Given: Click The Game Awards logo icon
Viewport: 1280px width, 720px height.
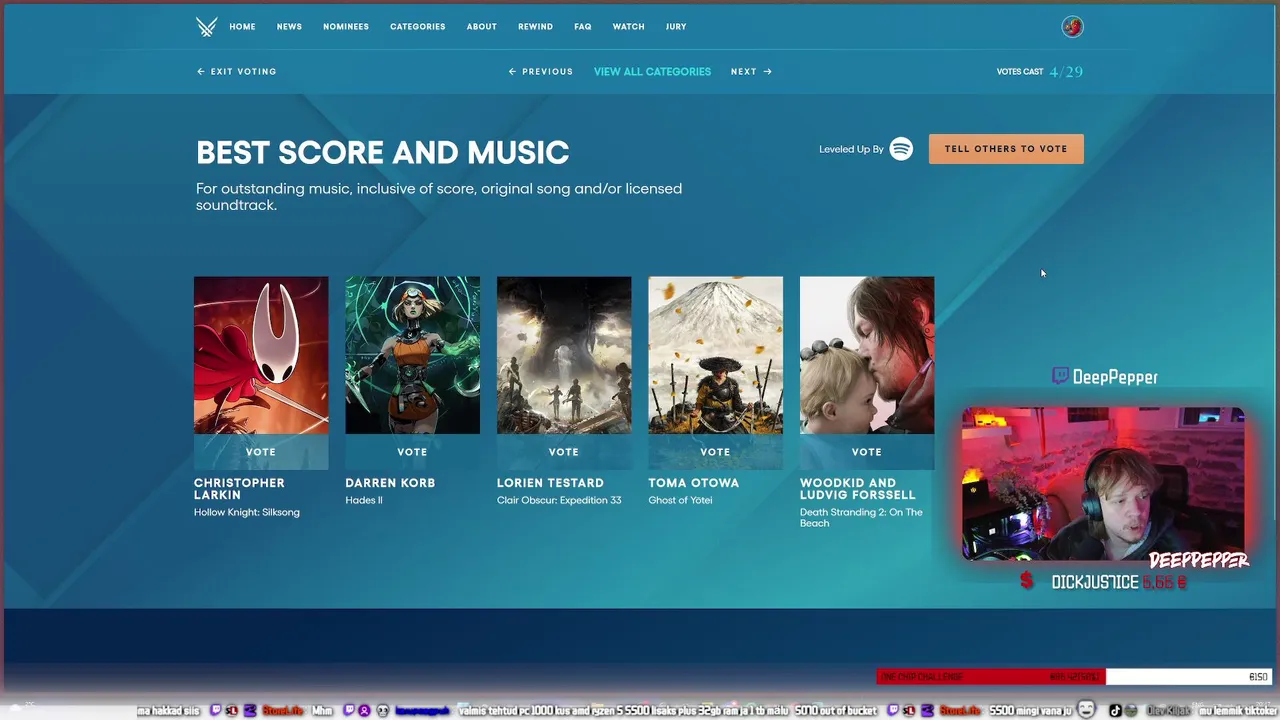Looking at the screenshot, I should 206,27.
